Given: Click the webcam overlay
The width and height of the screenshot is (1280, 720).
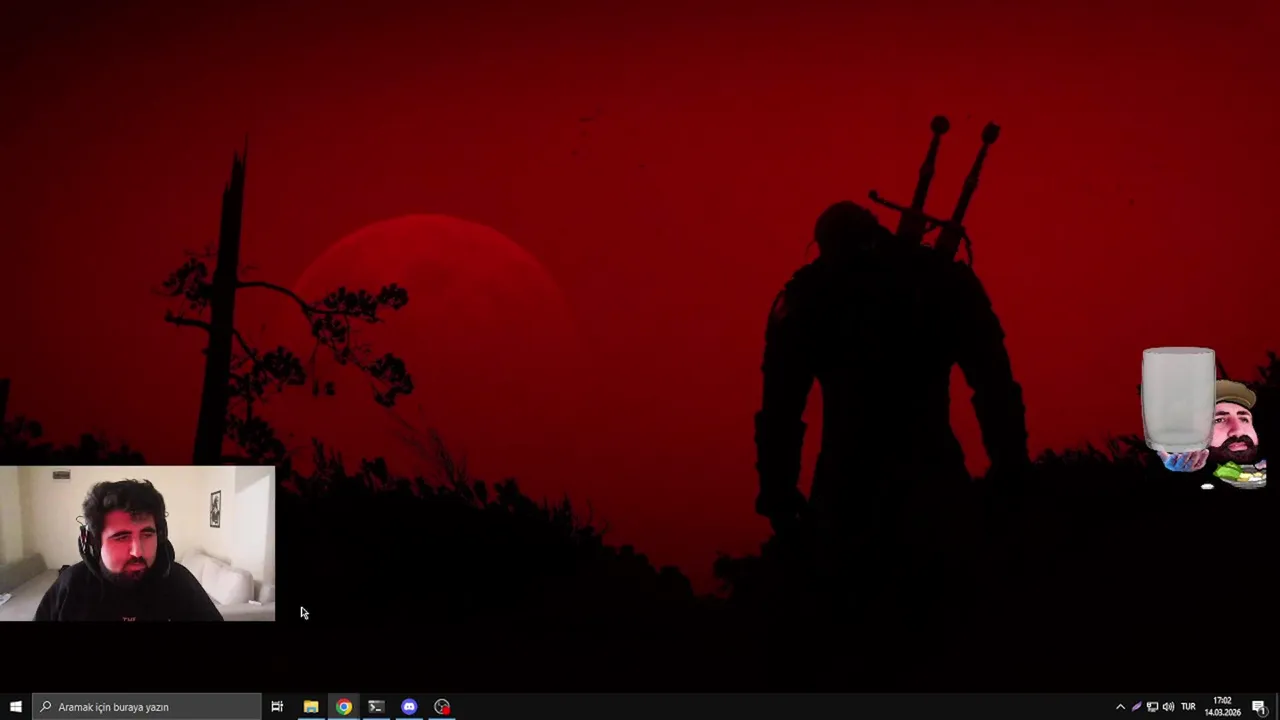Looking at the screenshot, I should point(137,544).
